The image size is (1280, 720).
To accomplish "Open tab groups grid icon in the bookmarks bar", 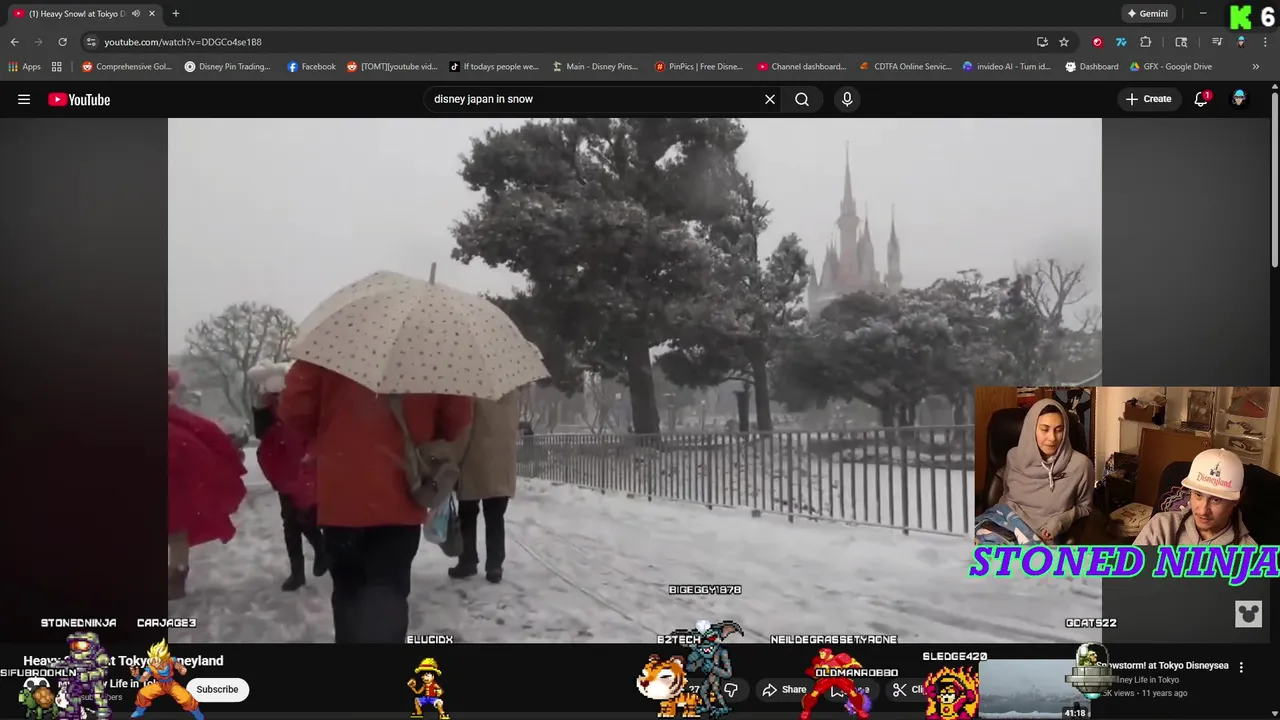I will pos(57,67).
